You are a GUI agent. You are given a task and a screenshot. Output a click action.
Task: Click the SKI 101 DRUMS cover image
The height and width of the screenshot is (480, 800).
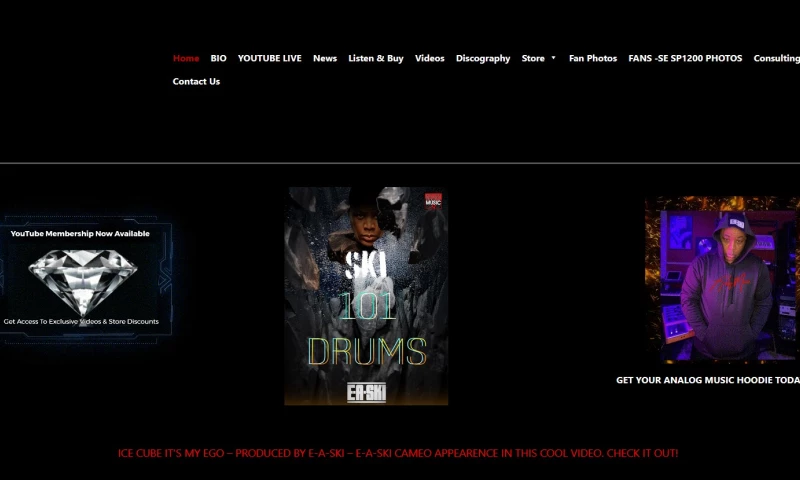tap(366, 296)
